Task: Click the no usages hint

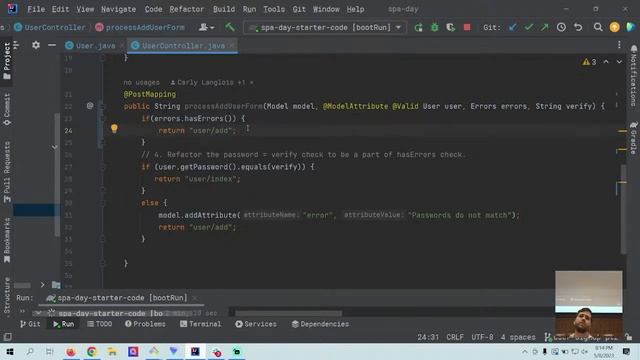Action: [x=141, y=82]
